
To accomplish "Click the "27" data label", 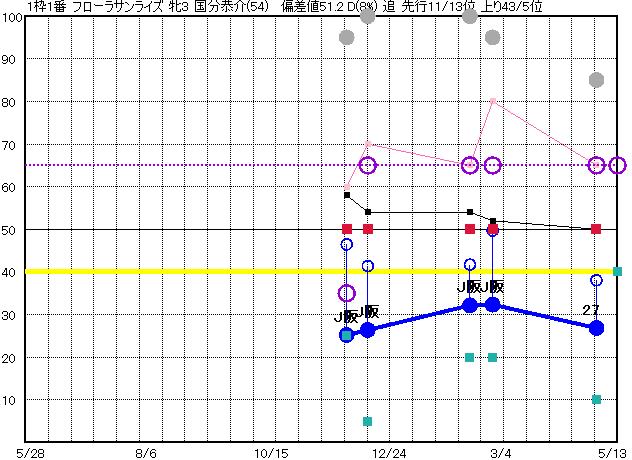I will click(x=591, y=310).
